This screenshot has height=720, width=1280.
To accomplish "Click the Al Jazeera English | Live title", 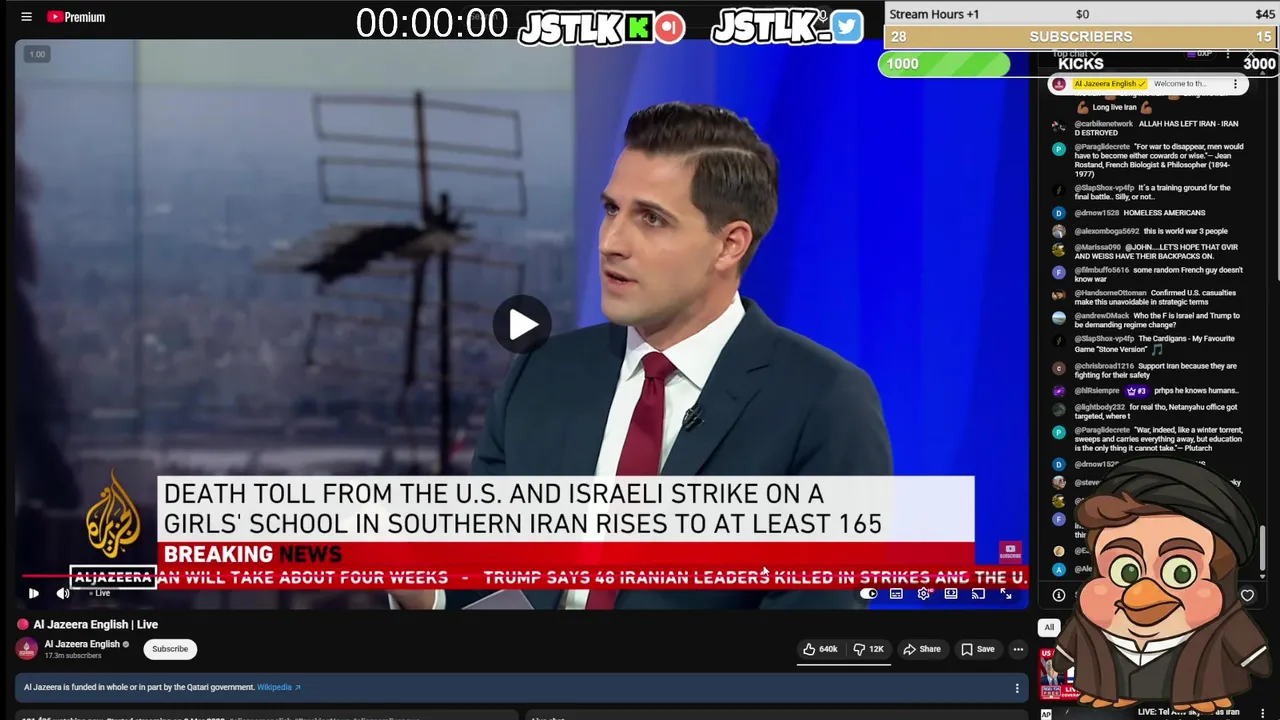I will pos(95,624).
